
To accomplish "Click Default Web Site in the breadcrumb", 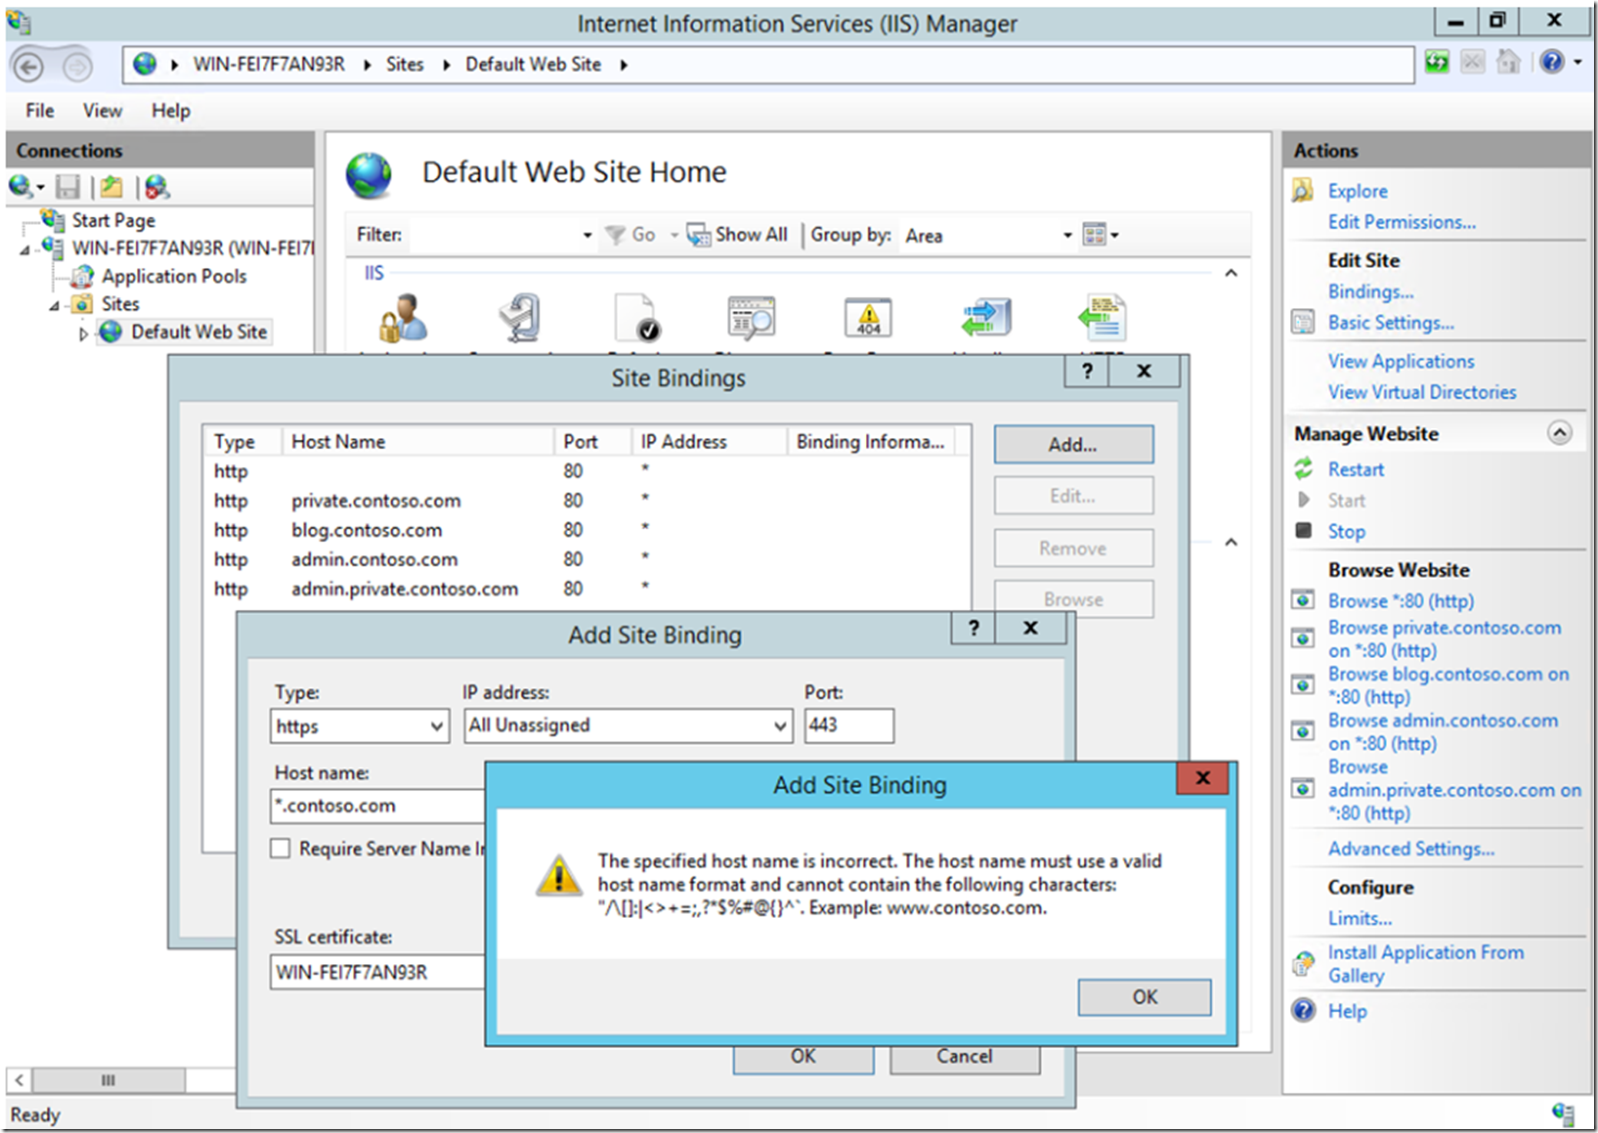I will [533, 64].
